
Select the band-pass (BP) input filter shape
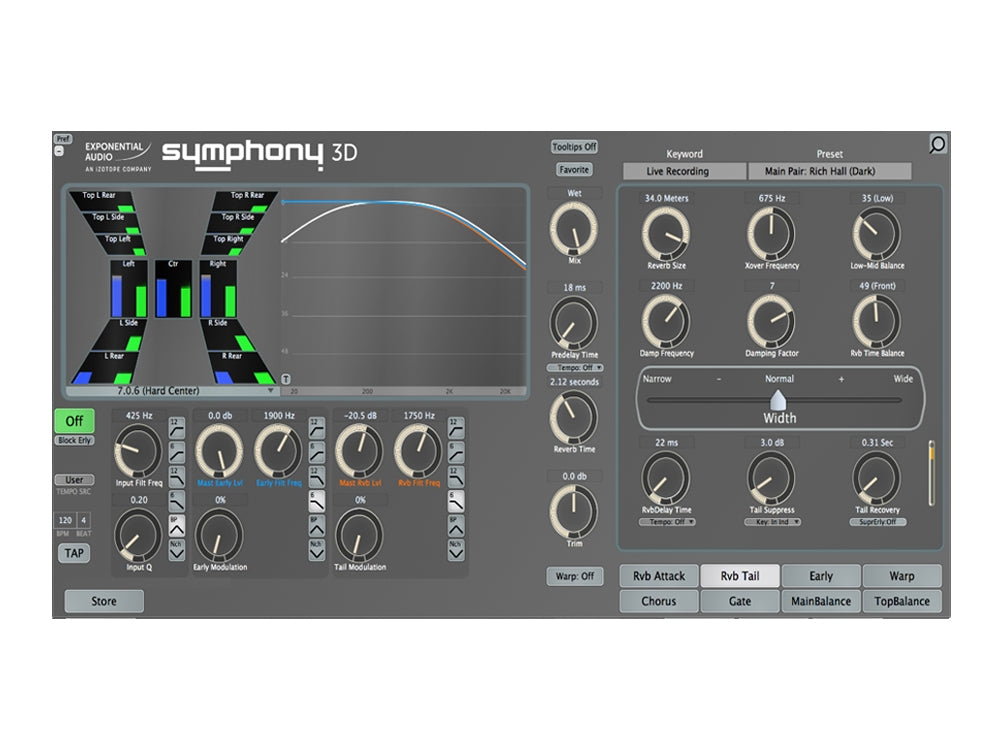[x=176, y=524]
